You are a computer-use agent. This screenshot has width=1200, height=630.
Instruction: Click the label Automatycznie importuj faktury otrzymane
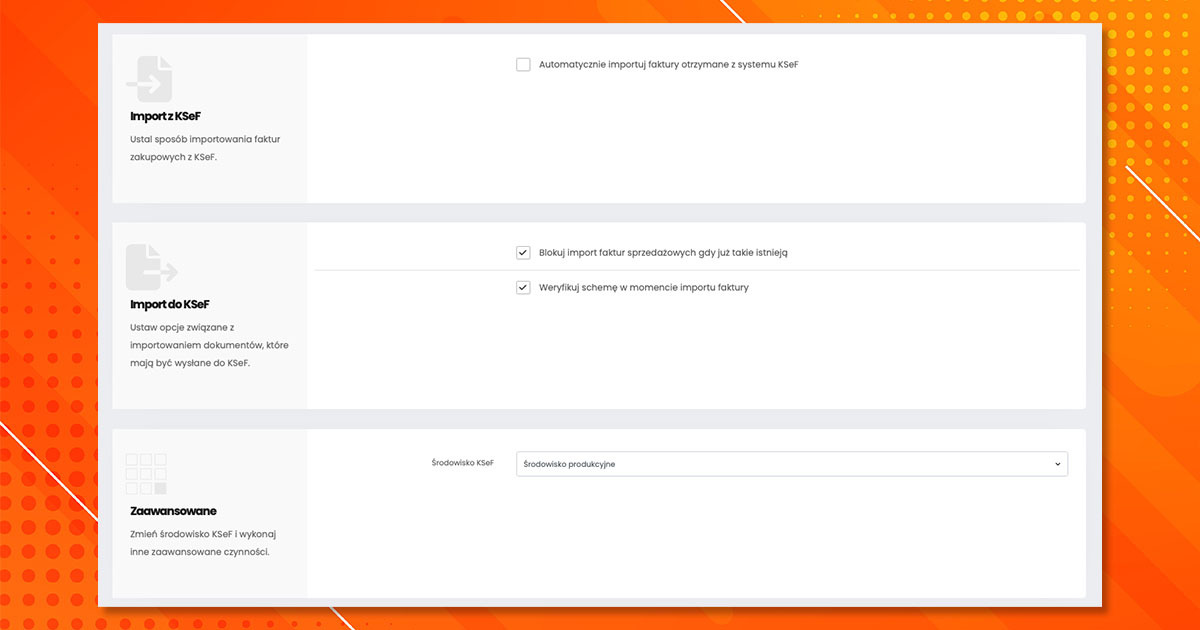pyautogui.click(x=668, y=65)
